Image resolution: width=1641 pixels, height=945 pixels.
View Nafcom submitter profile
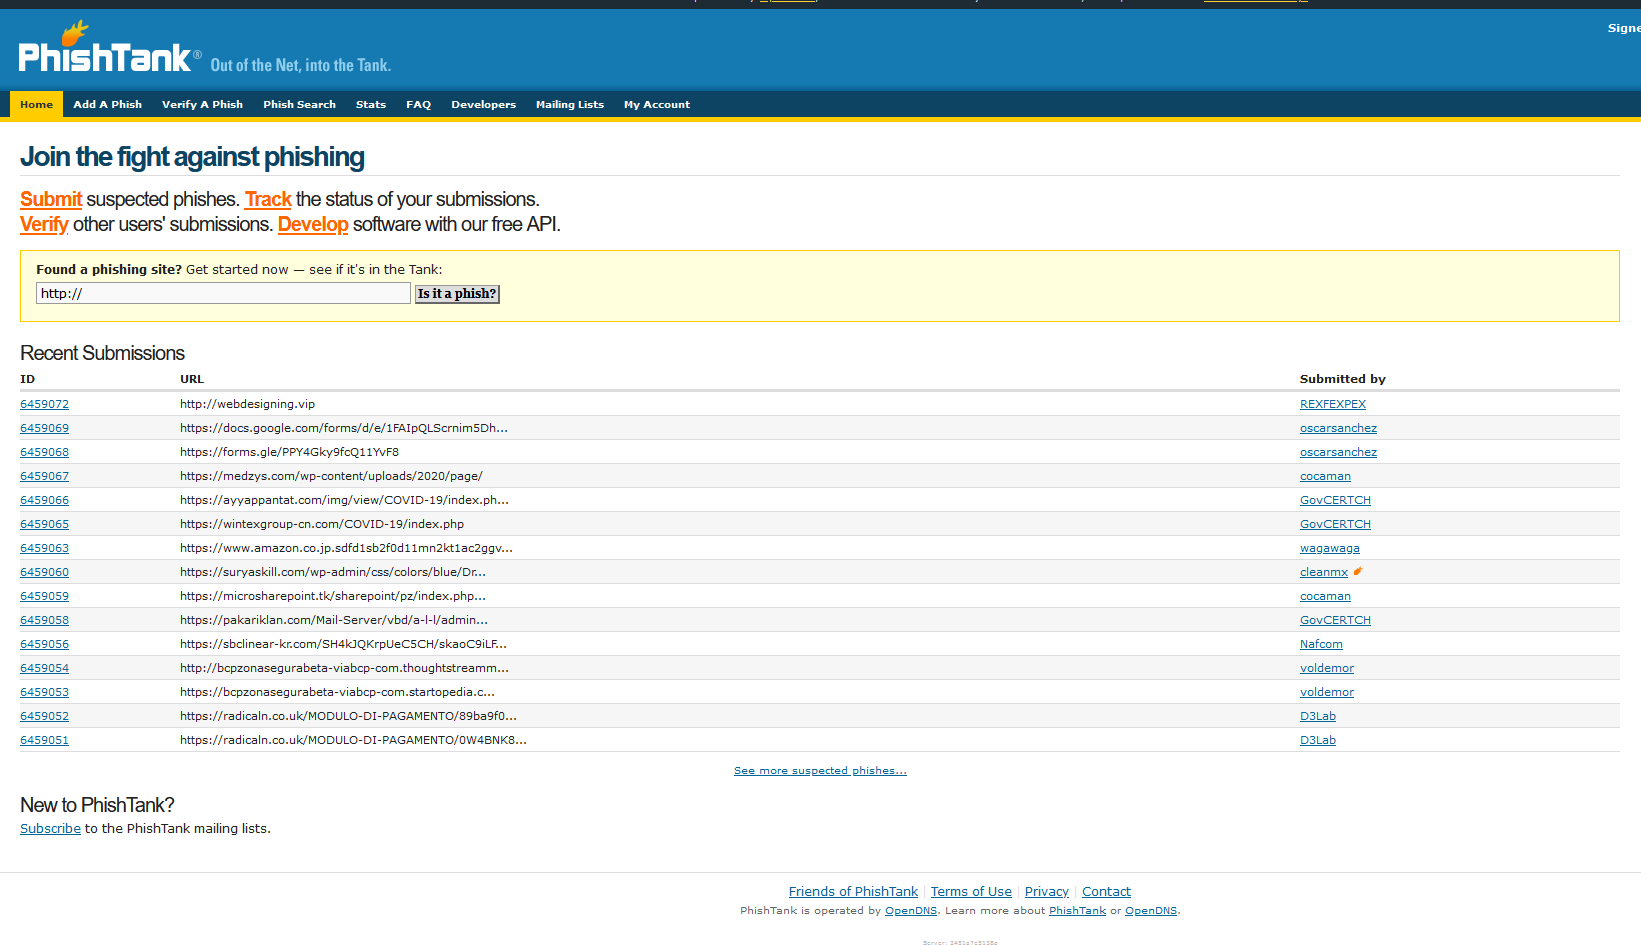pyautogui.click(x=1321, y=644)
